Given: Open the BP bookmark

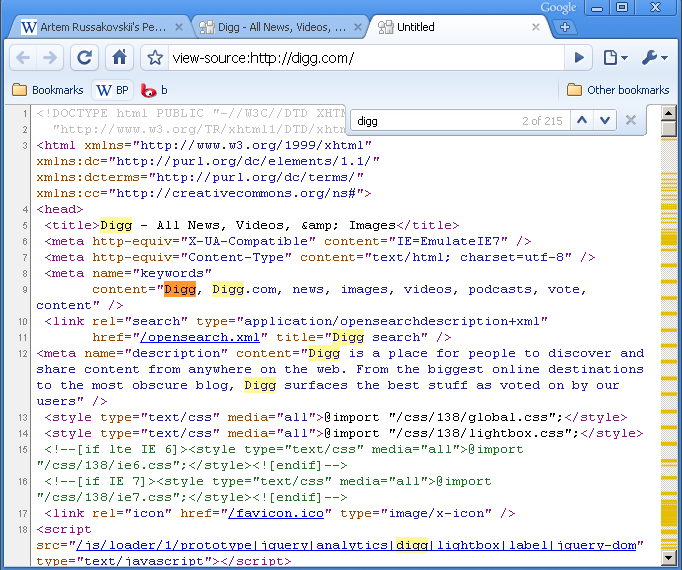Looking at the screenshot, I should [112, 90].
